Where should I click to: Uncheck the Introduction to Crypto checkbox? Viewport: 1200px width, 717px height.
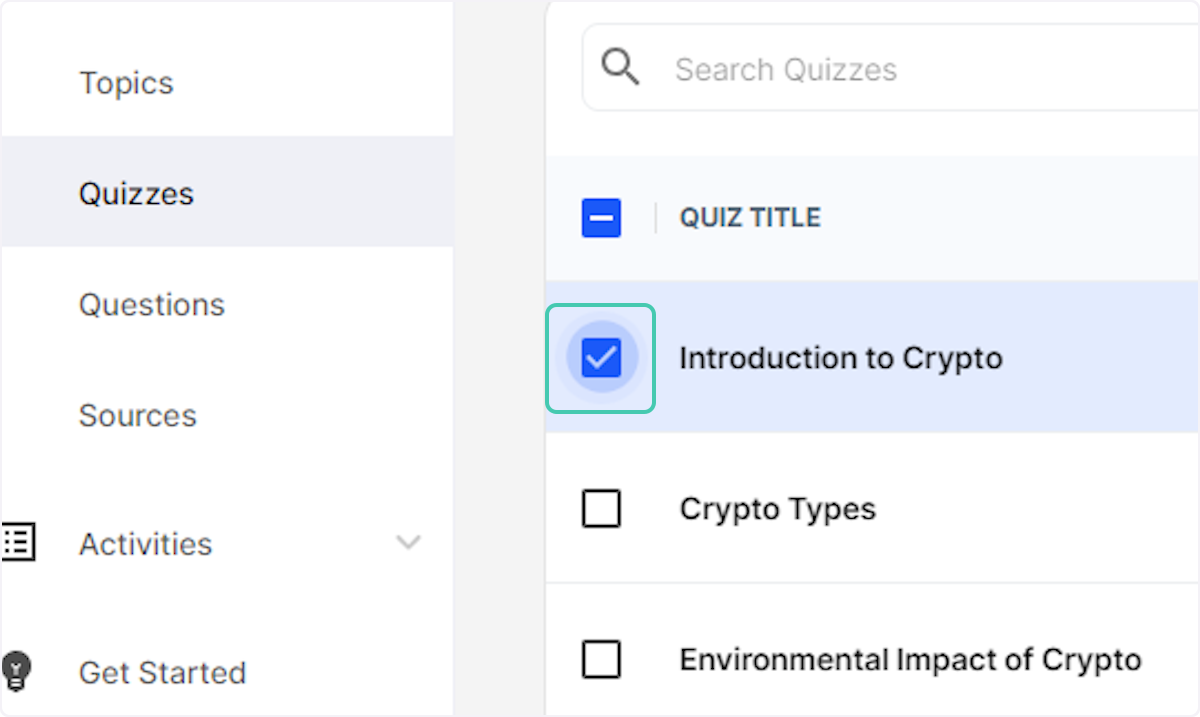click(x=600, y=358)
